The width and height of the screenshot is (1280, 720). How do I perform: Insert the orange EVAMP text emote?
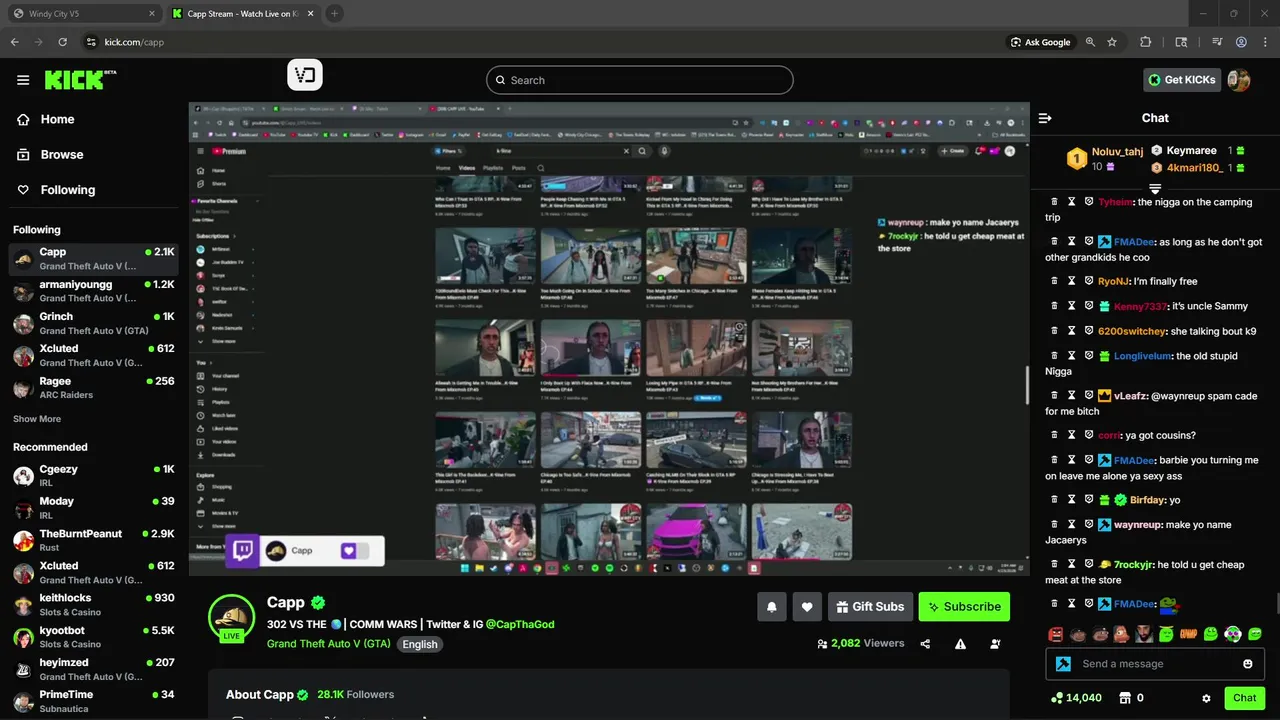(1188, 634)
